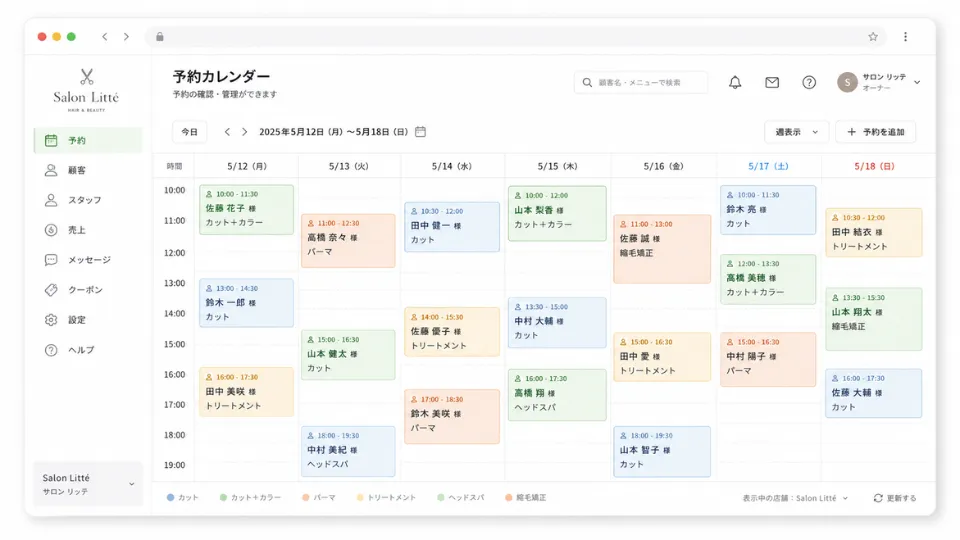960x540 pixels.
Task: Open ヘルプ in sidebar
Action: tap(88, 350)
